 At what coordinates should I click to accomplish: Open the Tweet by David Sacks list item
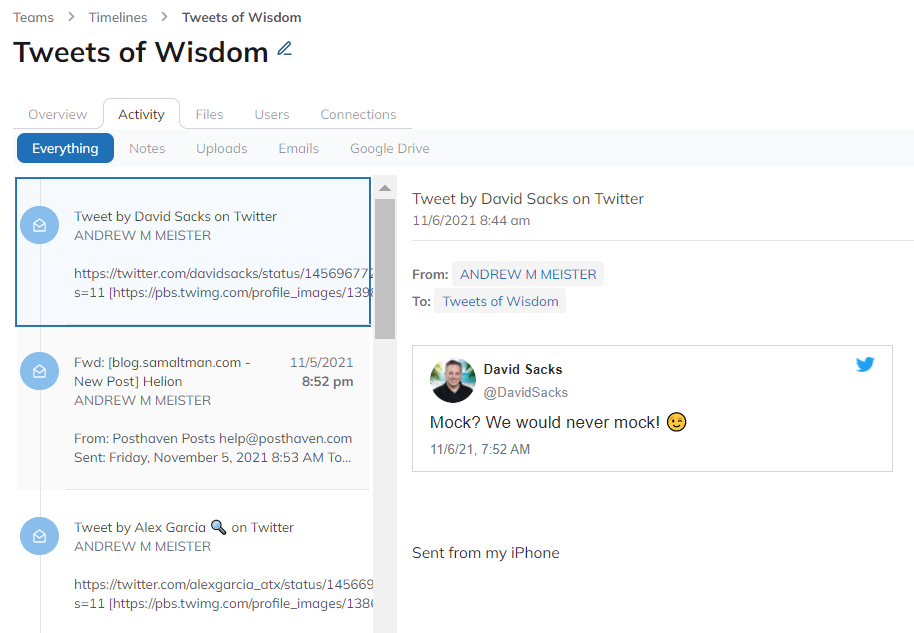click(193, 252)
